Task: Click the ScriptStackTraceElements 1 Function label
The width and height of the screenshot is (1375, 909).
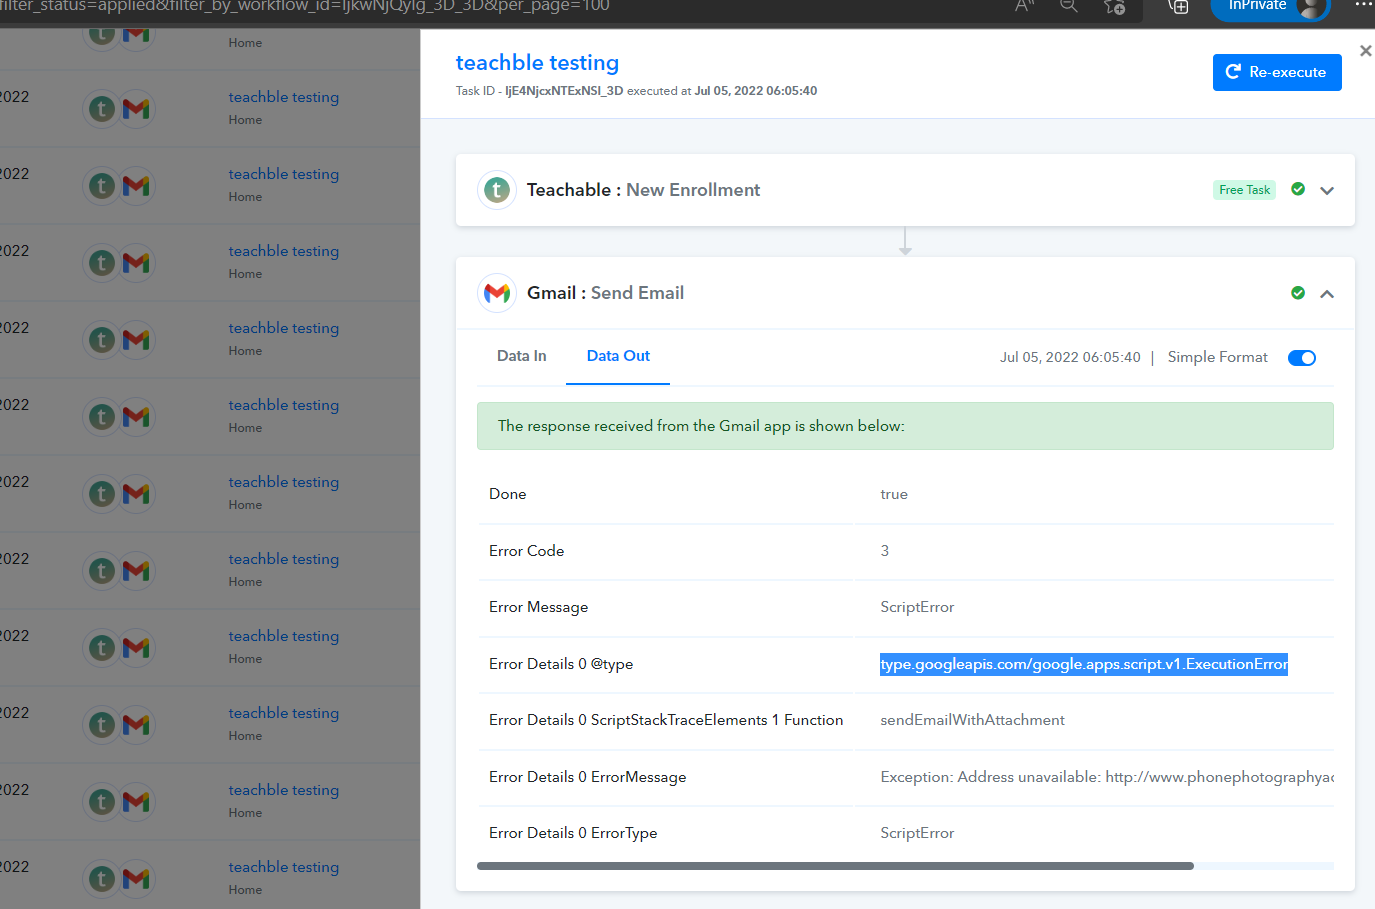Action: coord(666,720)
